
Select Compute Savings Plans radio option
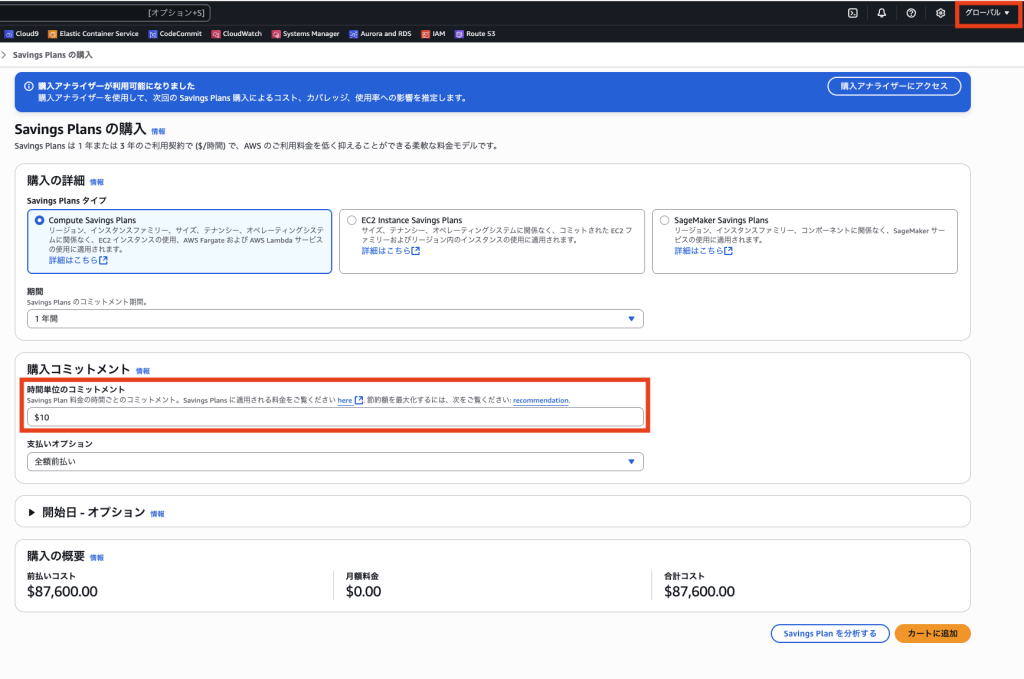pyautogui.click(x=40, y=220)
